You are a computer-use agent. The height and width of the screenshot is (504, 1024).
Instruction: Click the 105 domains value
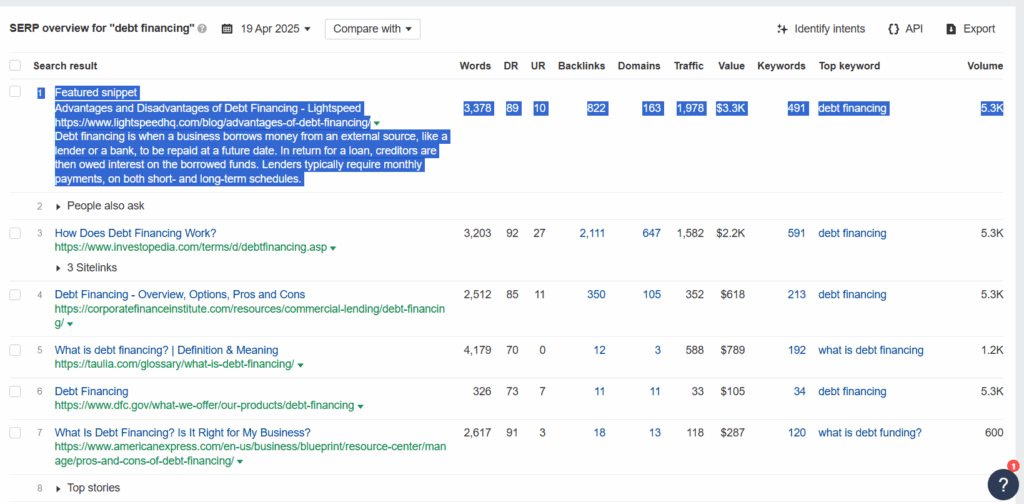coord(651,294)
